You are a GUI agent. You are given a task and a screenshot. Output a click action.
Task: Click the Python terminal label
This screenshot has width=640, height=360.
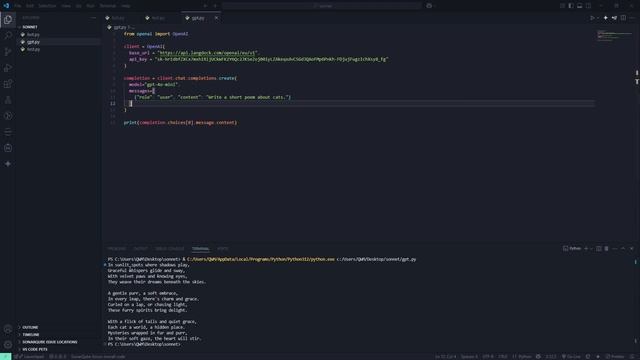[572, 249]
